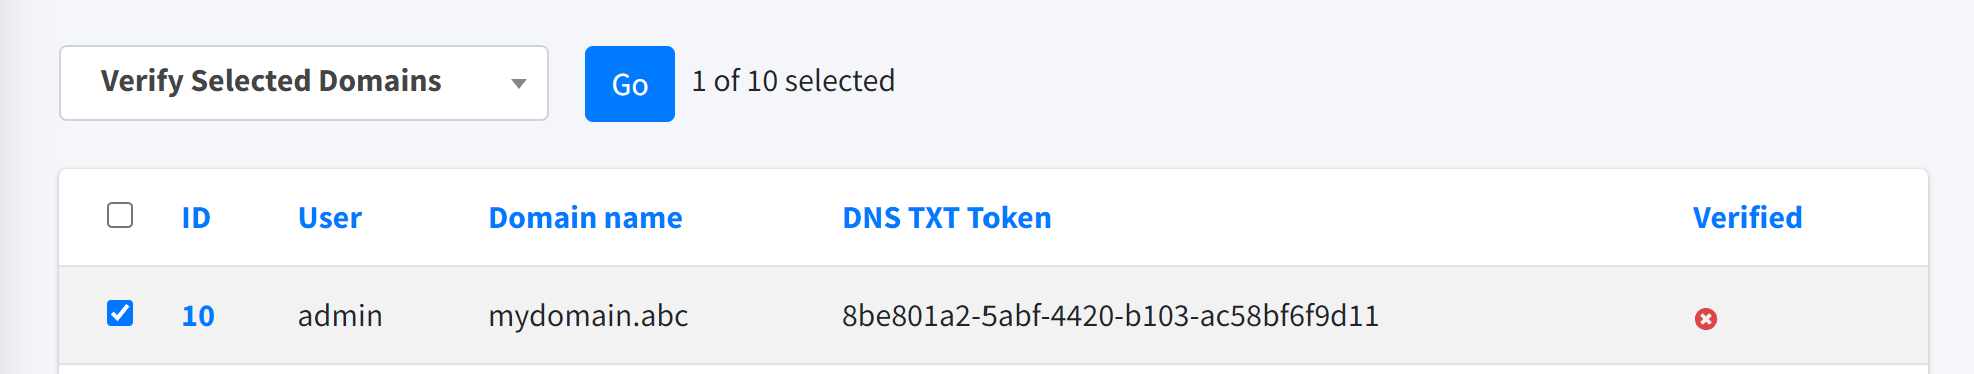
Task: Sort by Verified column header
Action: click(x=1747, y=218)
